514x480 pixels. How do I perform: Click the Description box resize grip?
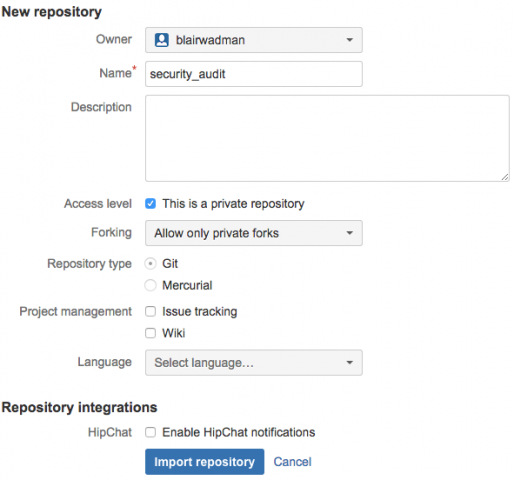pyautogui.click(x=505, y=177)
